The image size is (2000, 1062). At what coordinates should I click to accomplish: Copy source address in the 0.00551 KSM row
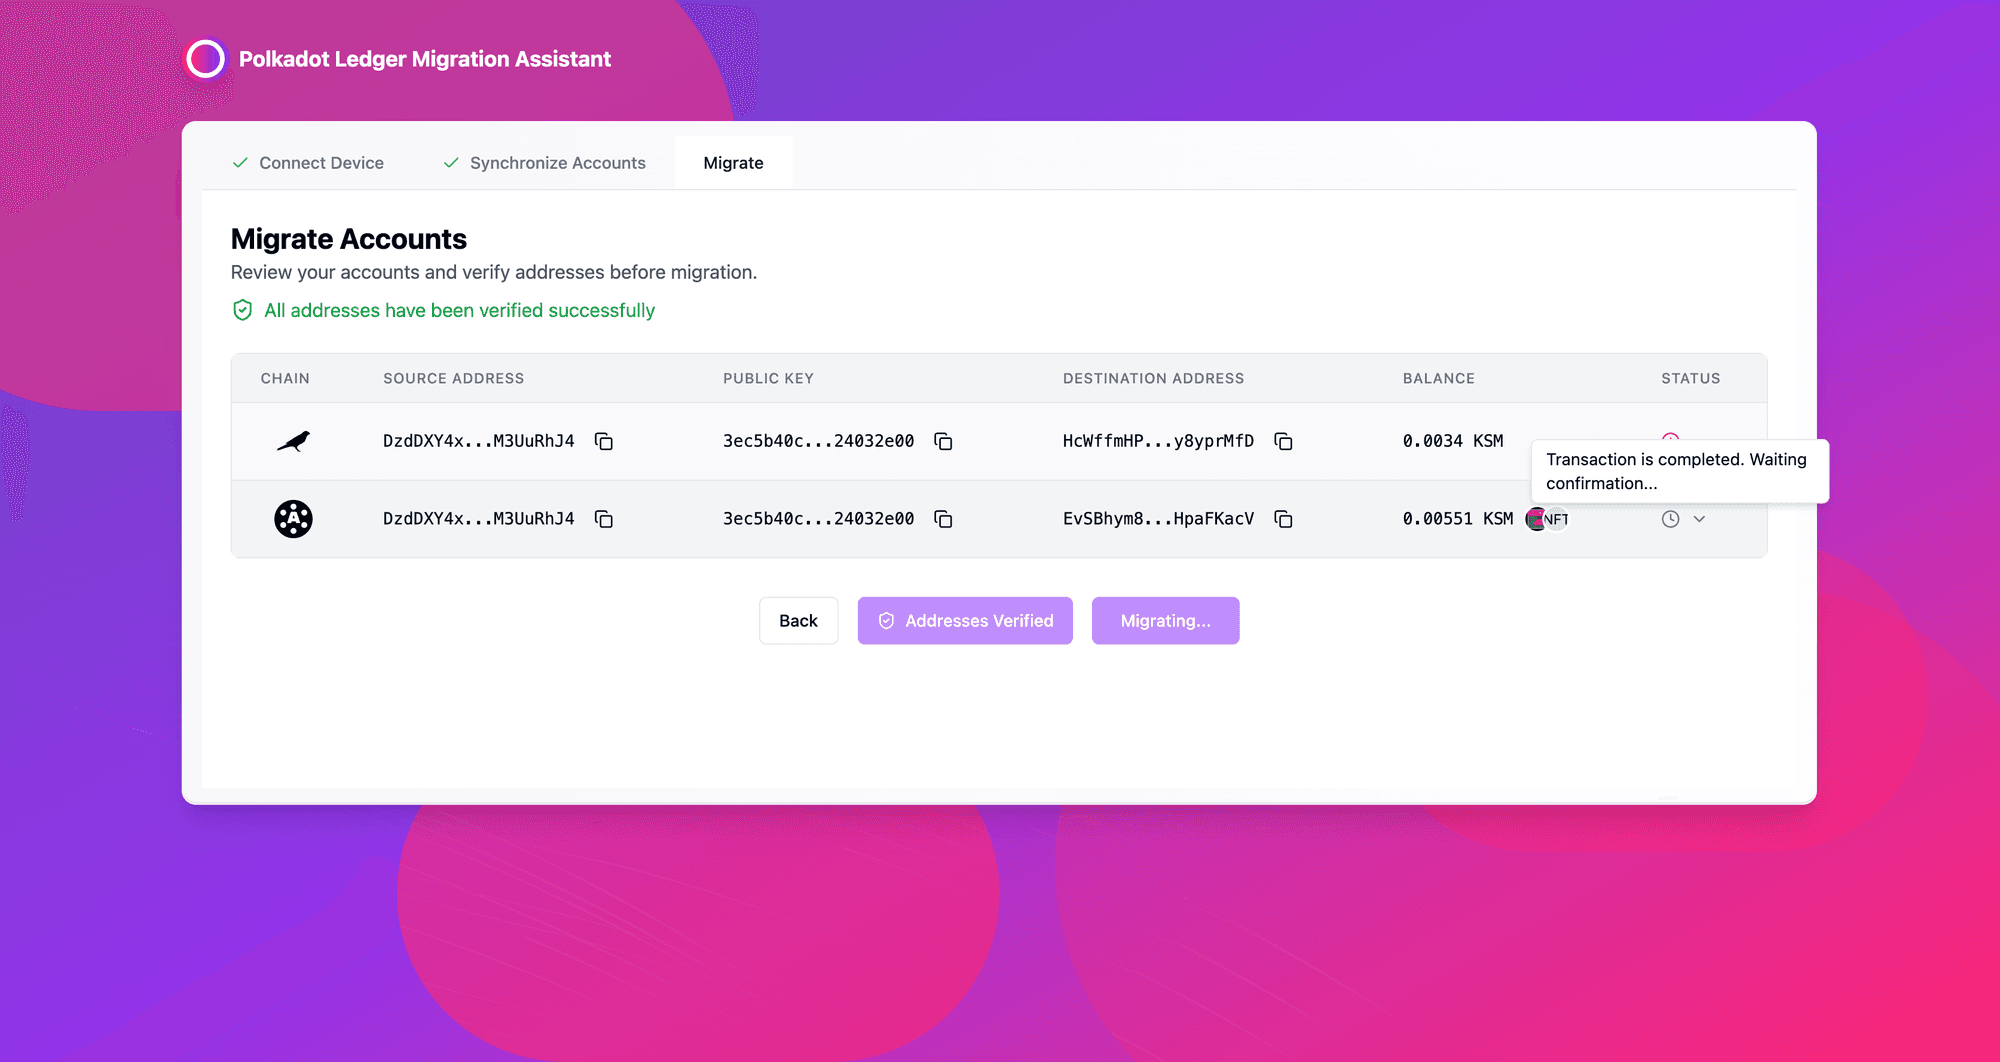pyautogui.click(x=604, y=519)
